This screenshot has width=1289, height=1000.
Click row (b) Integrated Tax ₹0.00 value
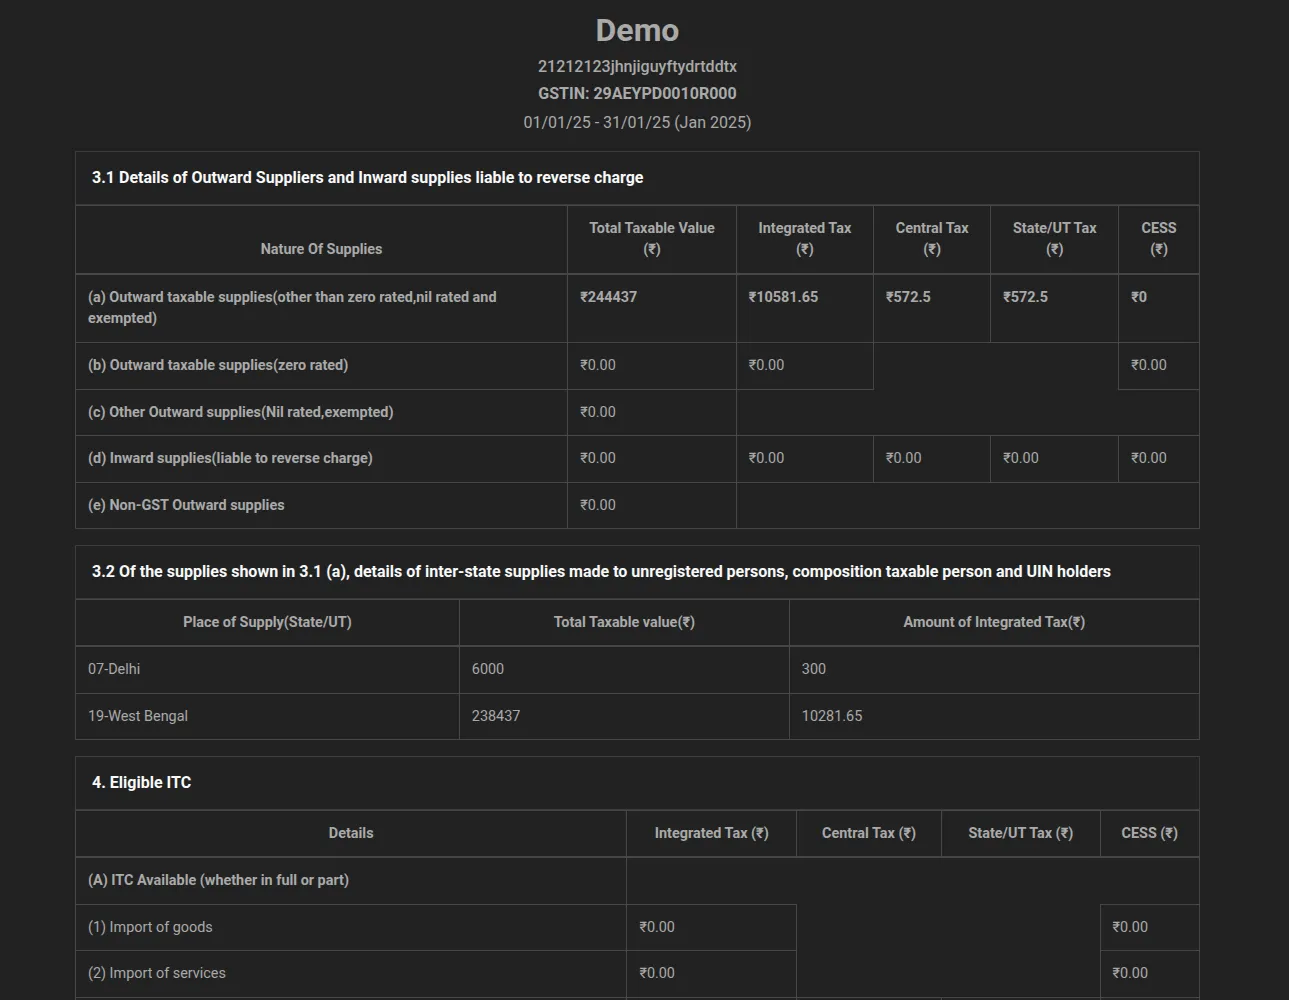tap(766, 365)
